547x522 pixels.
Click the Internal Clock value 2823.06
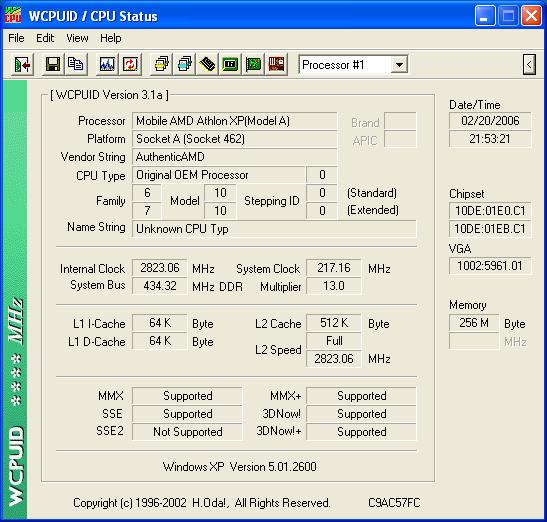(x=160, y=268)
